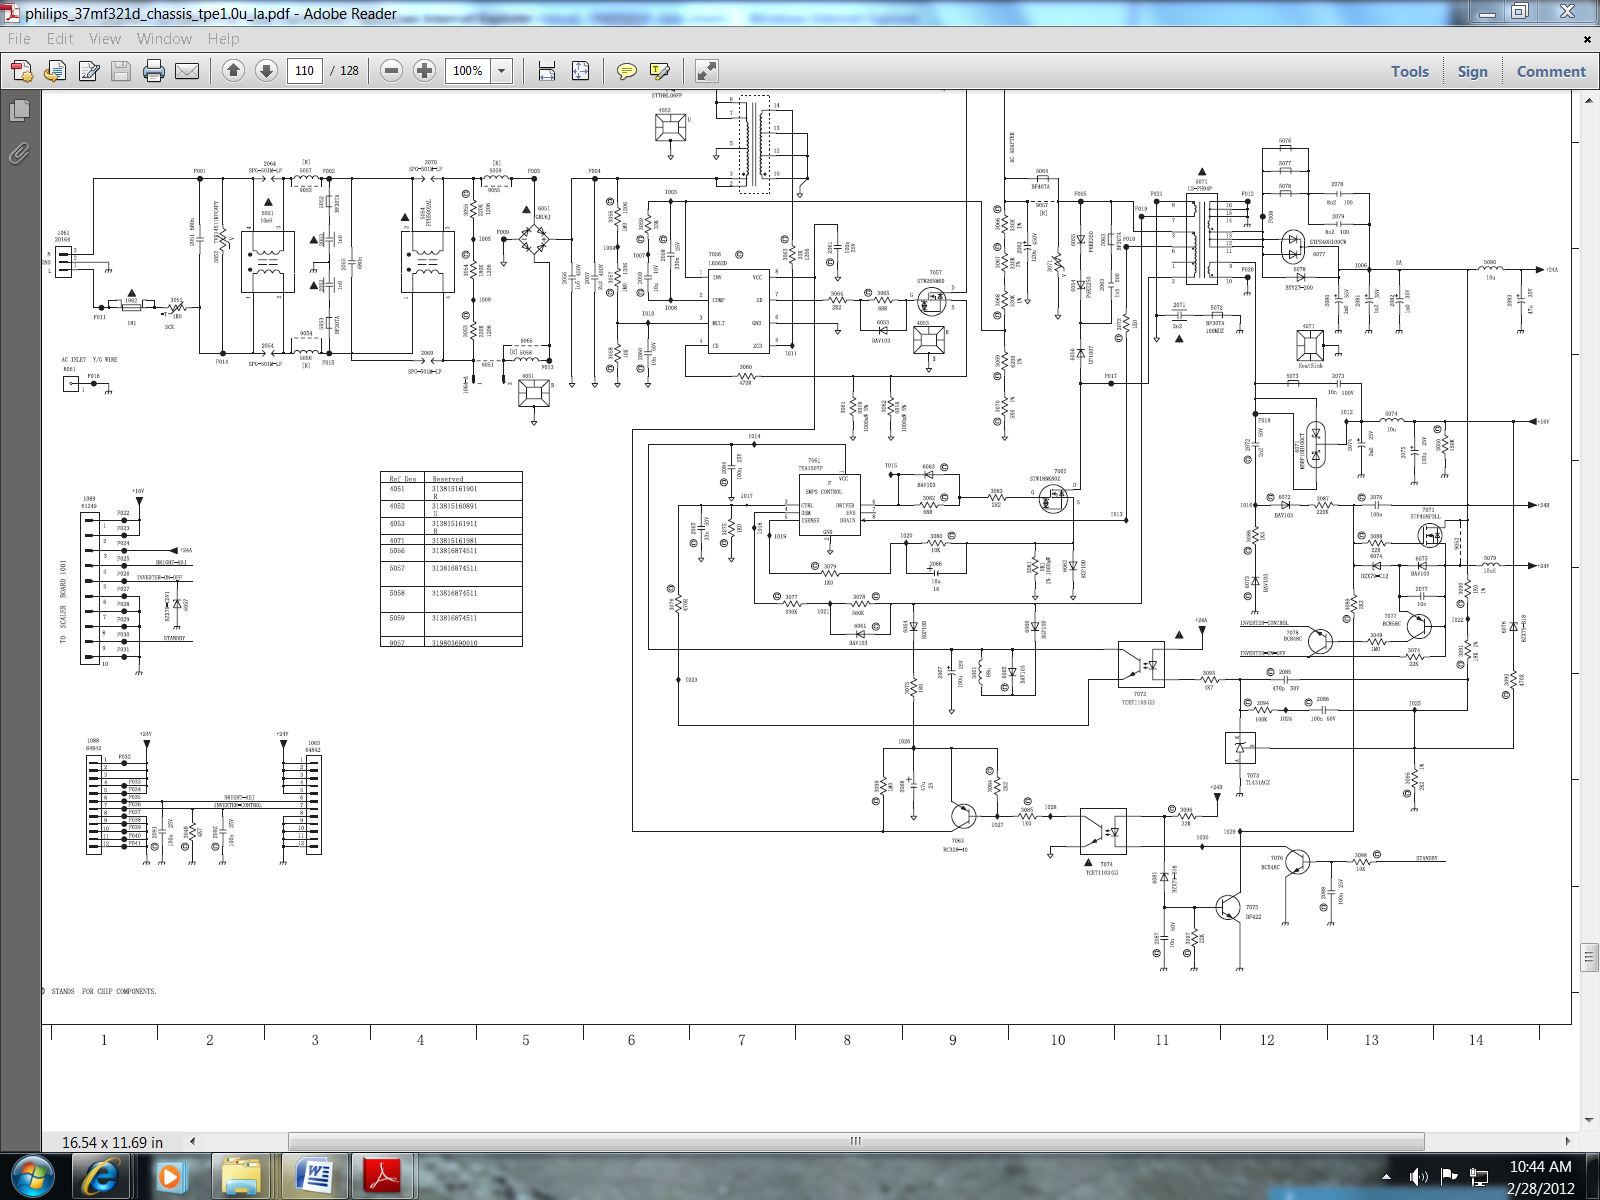Zoom in using the plus button
The width and height of the screenshot is (1600, 1200).
click(x=424, y=71)
